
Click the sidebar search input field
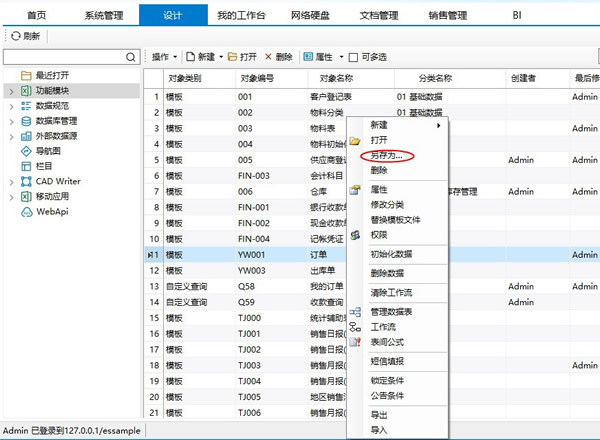[x=65, y=58]
